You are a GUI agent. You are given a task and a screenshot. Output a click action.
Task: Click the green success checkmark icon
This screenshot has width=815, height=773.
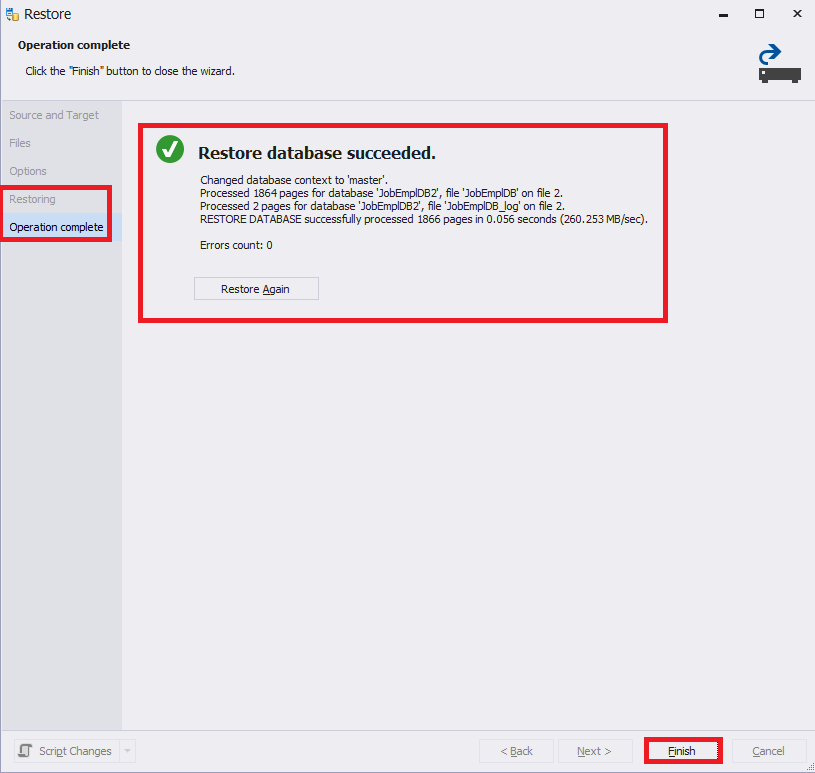click(x=170, y=149)
